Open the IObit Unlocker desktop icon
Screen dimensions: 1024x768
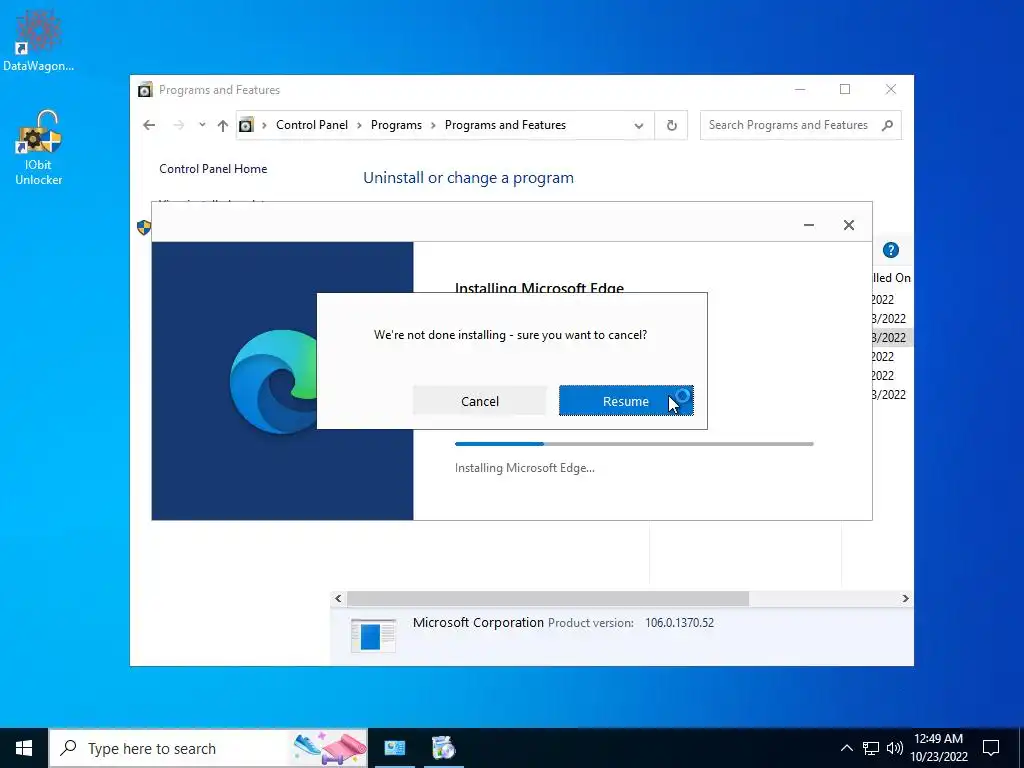click(x=38, y=148)
